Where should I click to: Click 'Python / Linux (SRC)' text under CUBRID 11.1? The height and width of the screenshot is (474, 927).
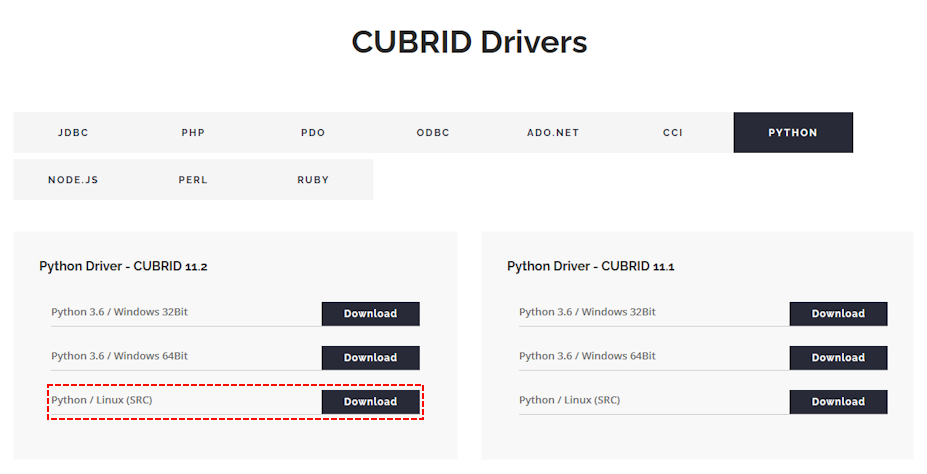click(569, 400)
